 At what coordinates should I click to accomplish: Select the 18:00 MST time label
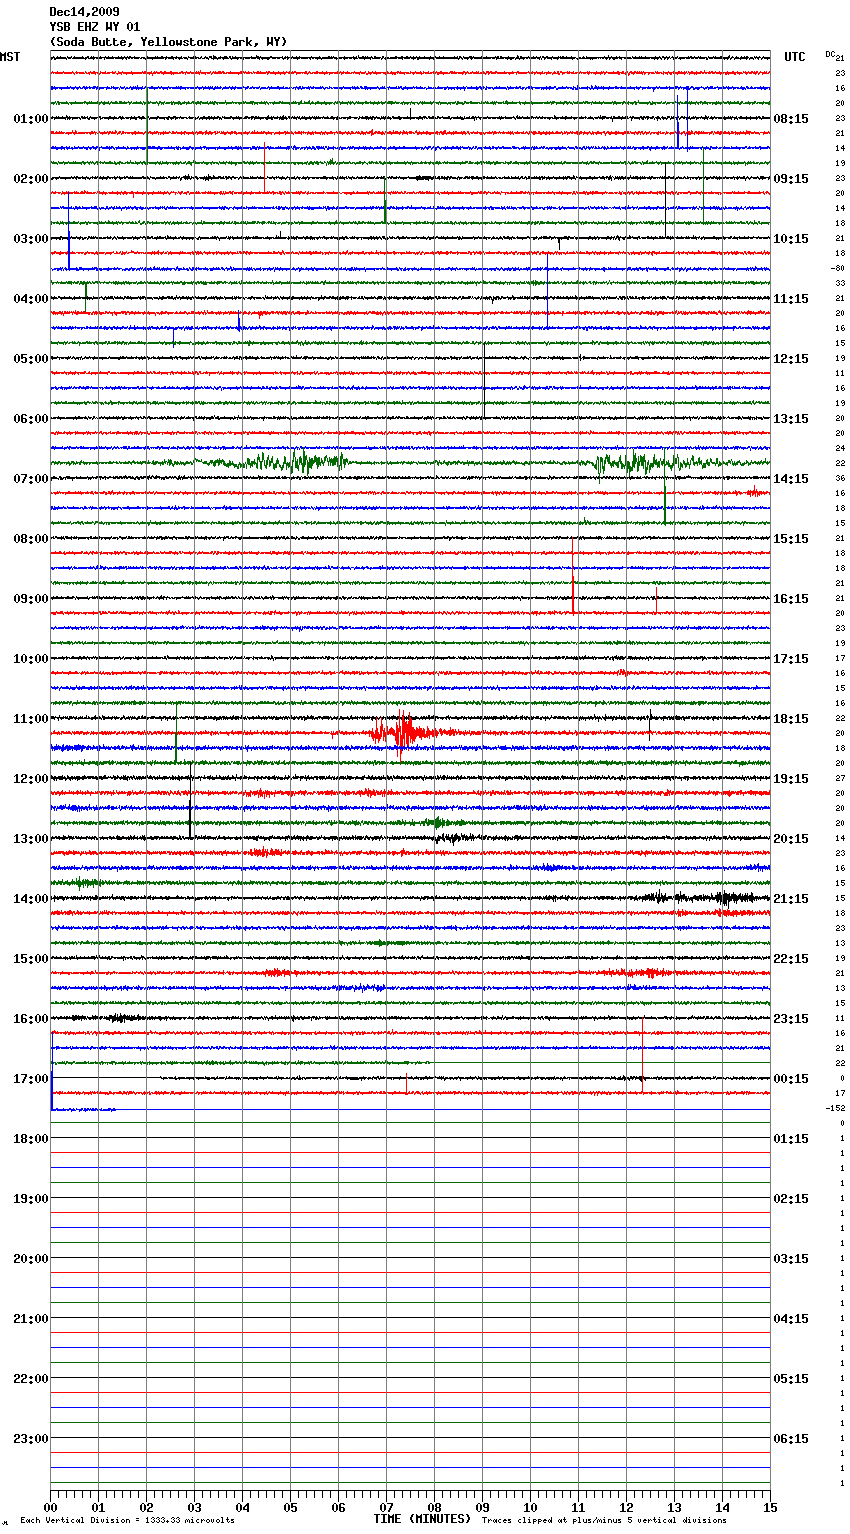pos(31,1139)
